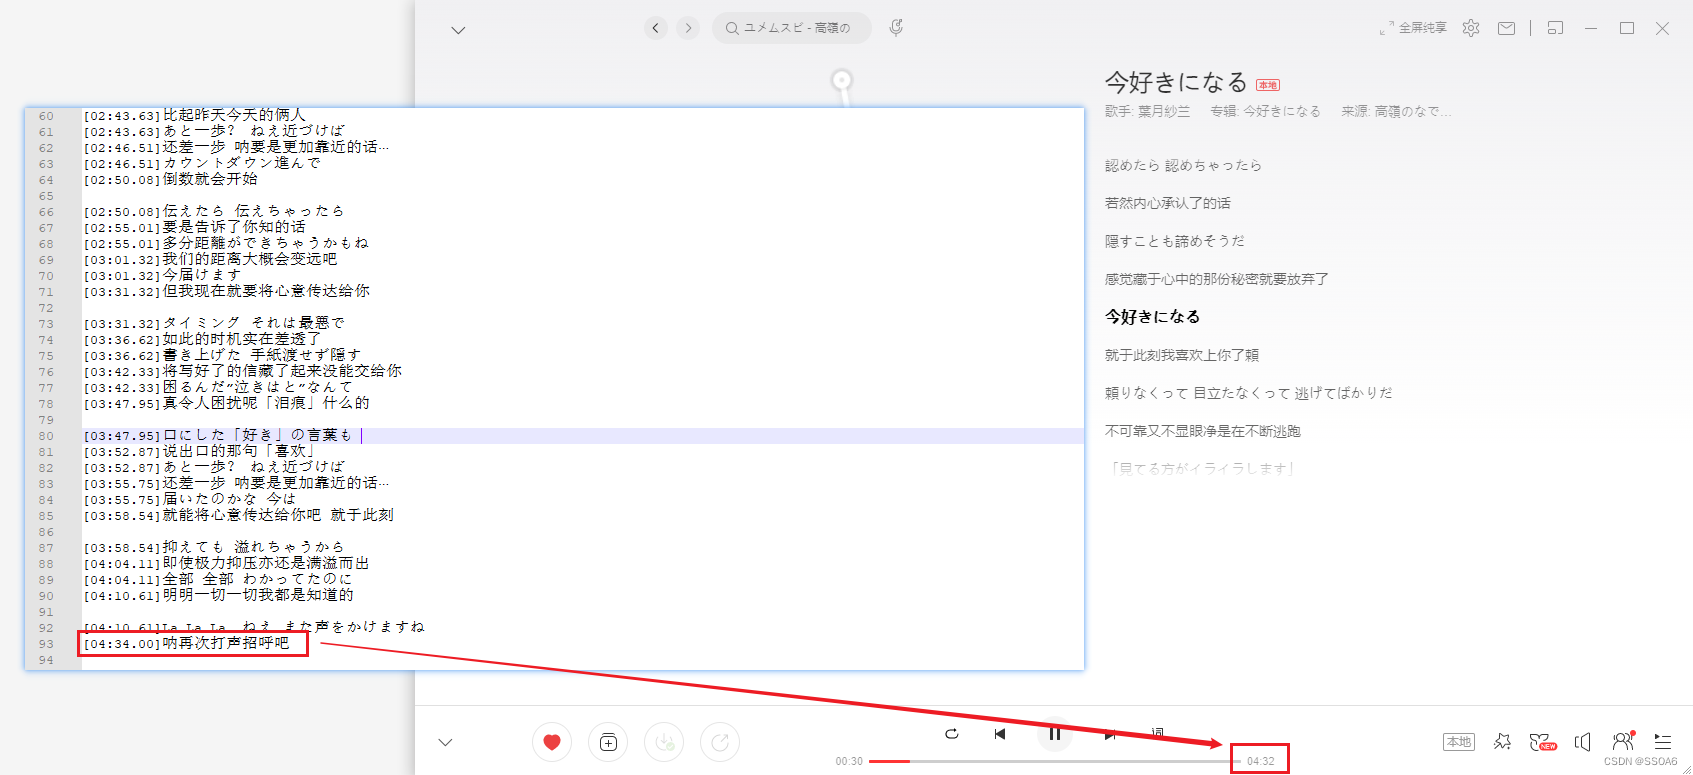Collapse the player page with top chevron
This screenshot has height=775, width=1693.
click(458, 30)
